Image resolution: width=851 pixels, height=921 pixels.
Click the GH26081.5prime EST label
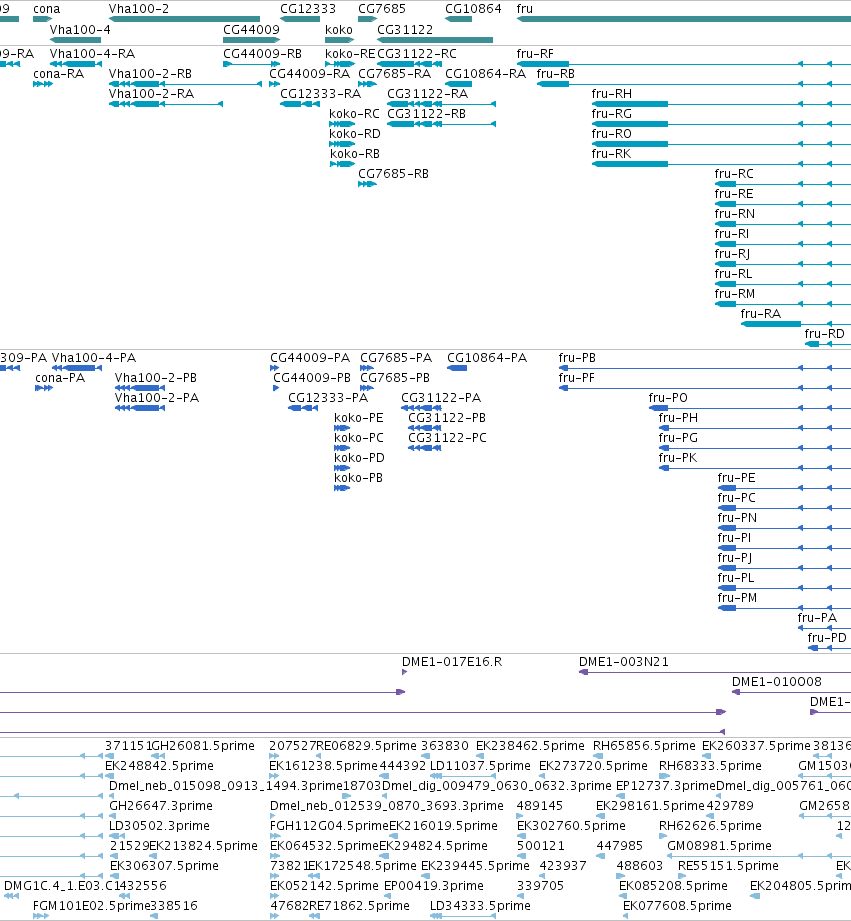pos(203,745)
